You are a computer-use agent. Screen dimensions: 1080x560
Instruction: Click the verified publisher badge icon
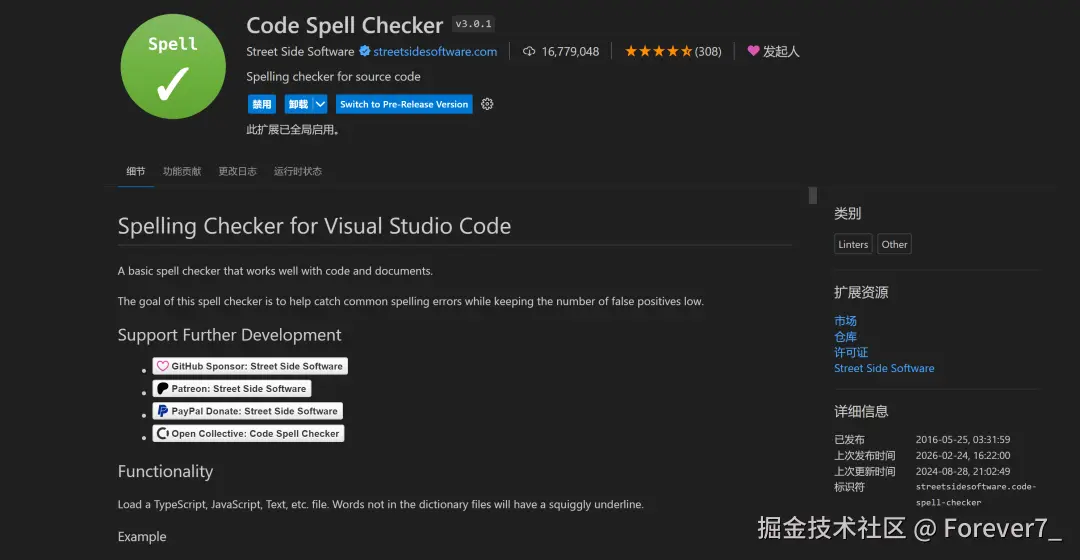tap(365, 52)
